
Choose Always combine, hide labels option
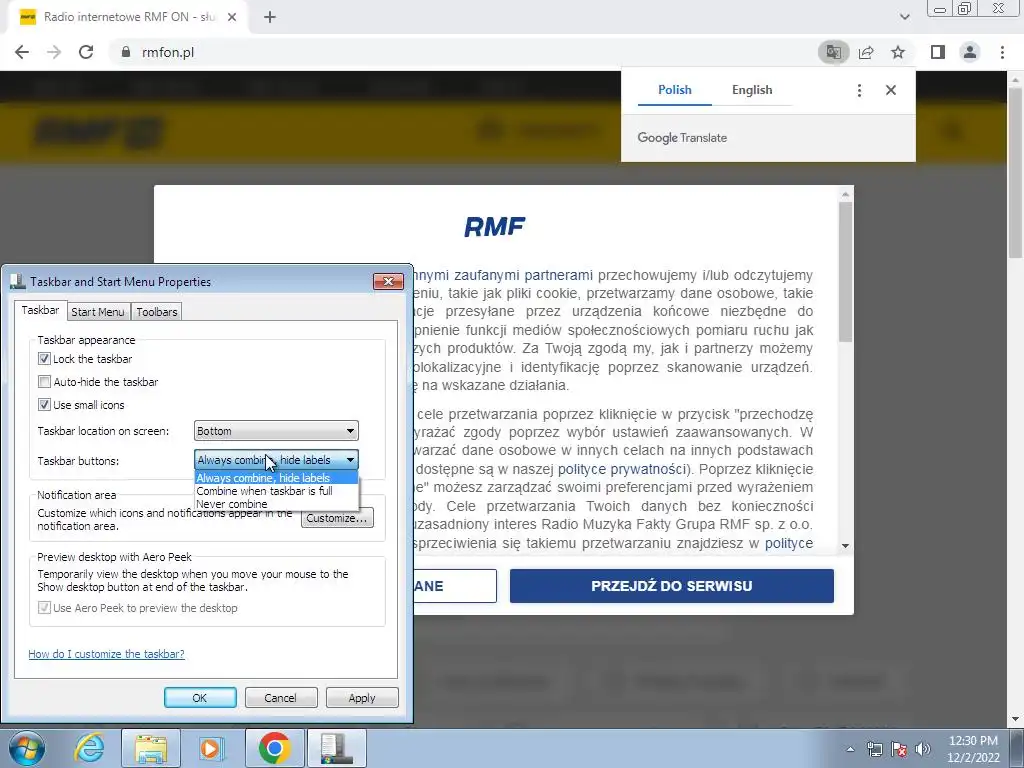tap(276, 478)
